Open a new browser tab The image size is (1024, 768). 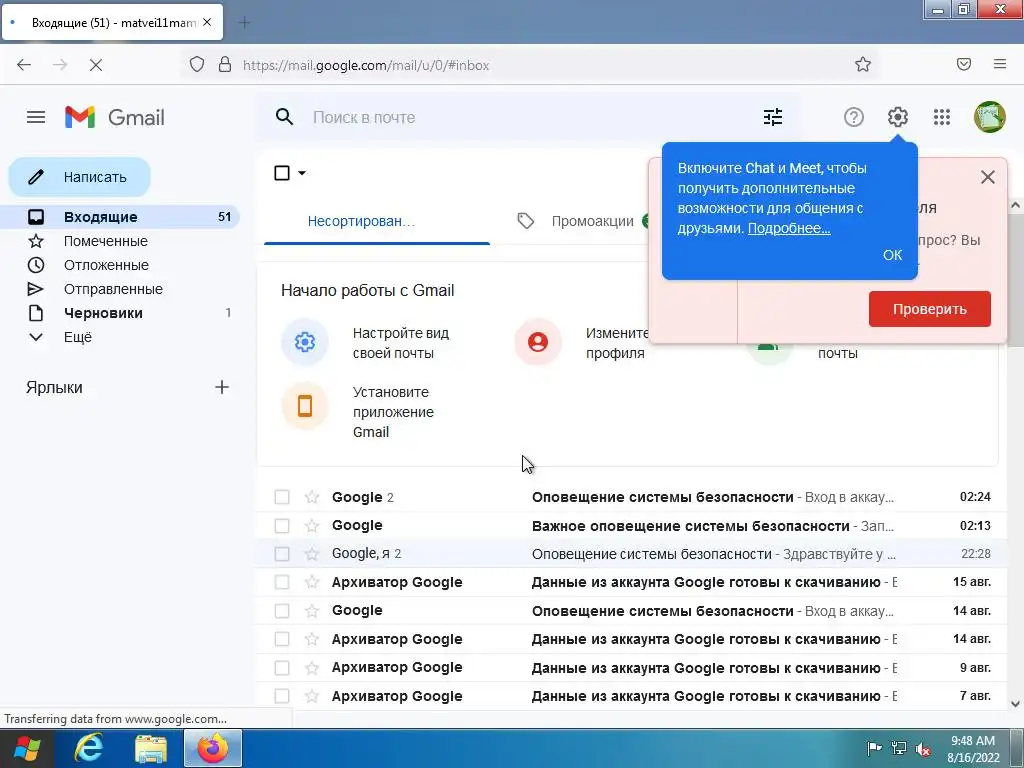[x=244, y=23]
